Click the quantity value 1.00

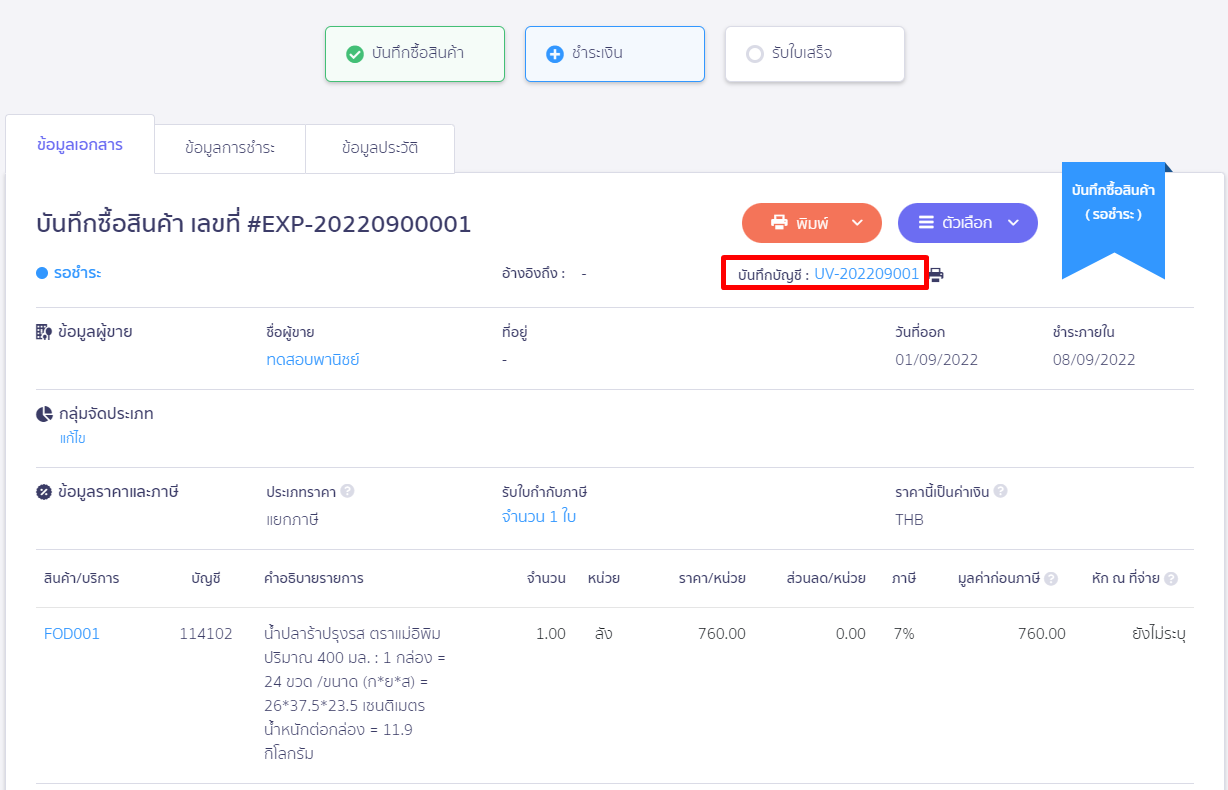click(x=550, y=634)
